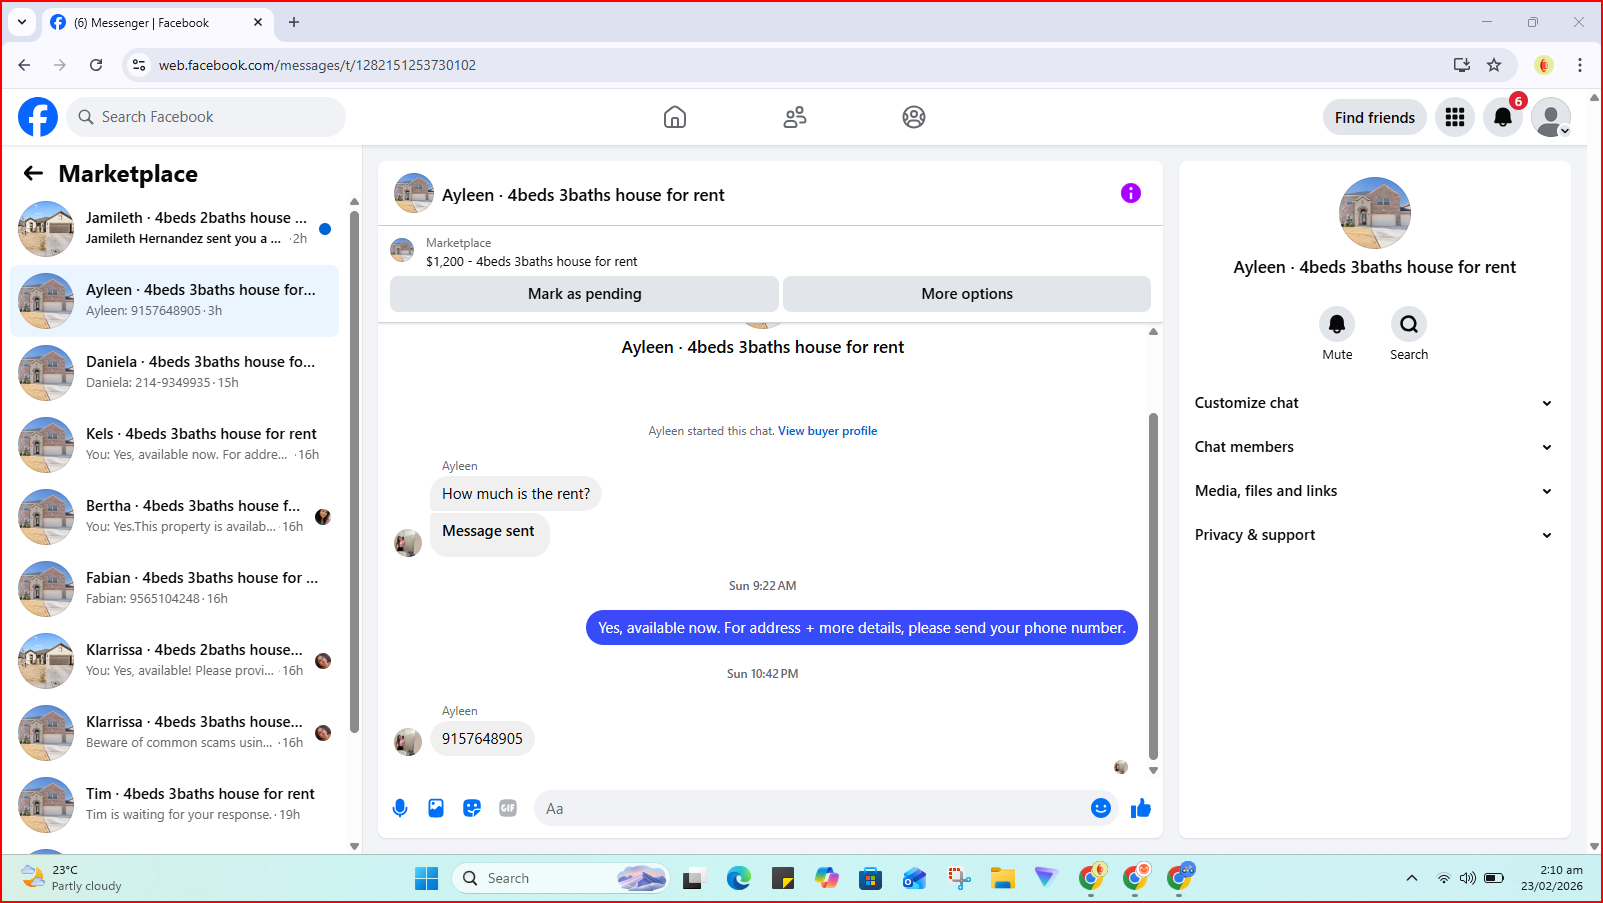Click More options button
The height and width of the screenshot is (903, 1603).
click(x=967, y=294)
